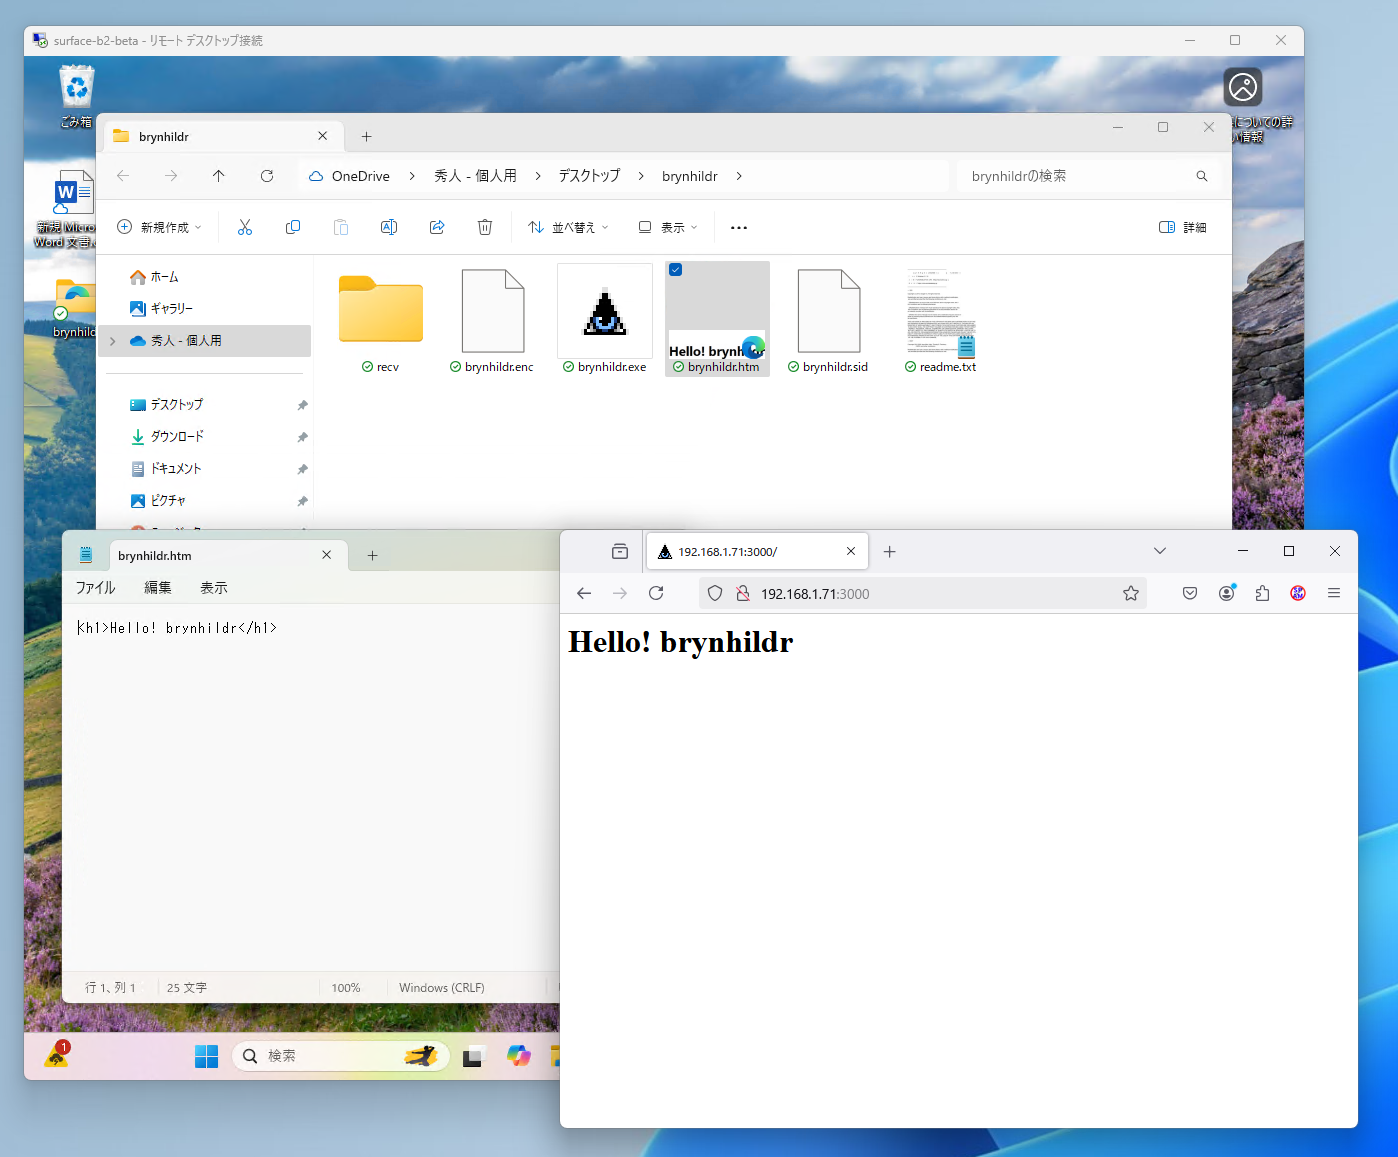Click the 詳細 details button in Explorer

click(1183, 227)
